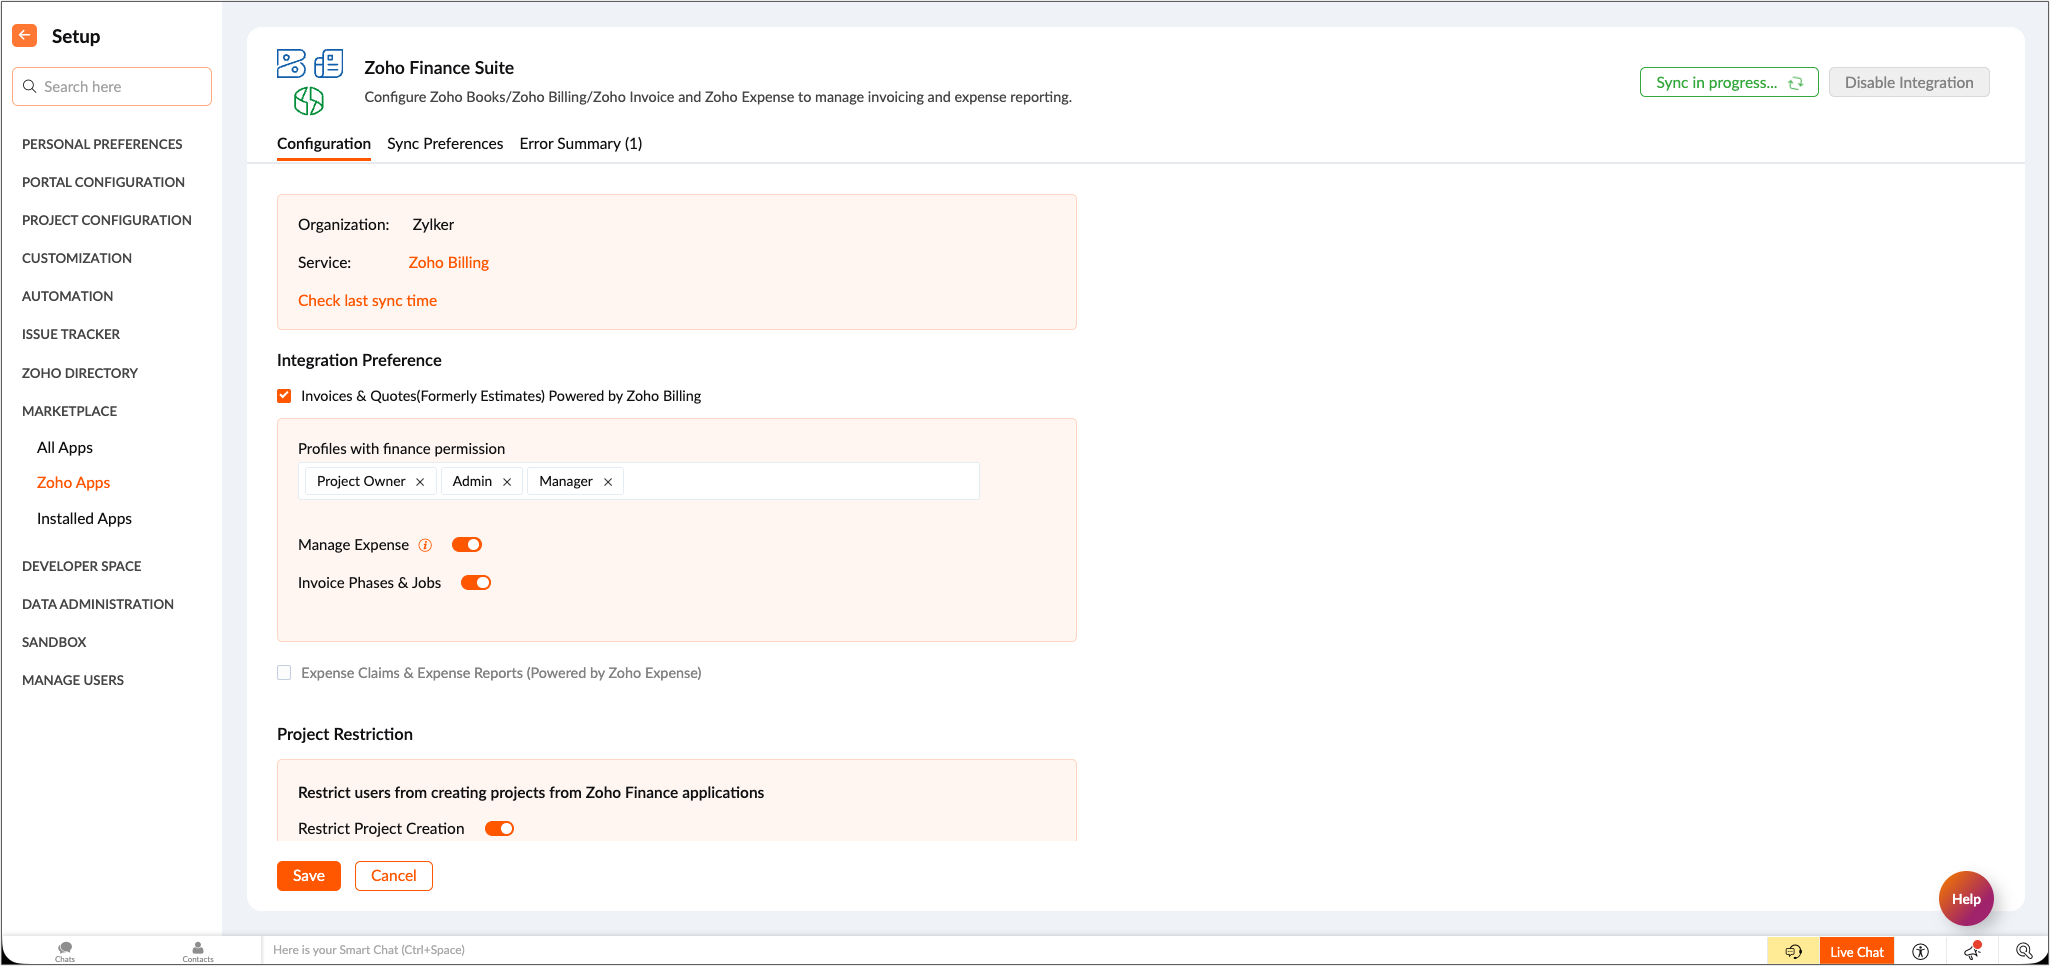Toggle the Restrict Project Creation switch
The image size is (2050, 966).
(x=499, y=829)
